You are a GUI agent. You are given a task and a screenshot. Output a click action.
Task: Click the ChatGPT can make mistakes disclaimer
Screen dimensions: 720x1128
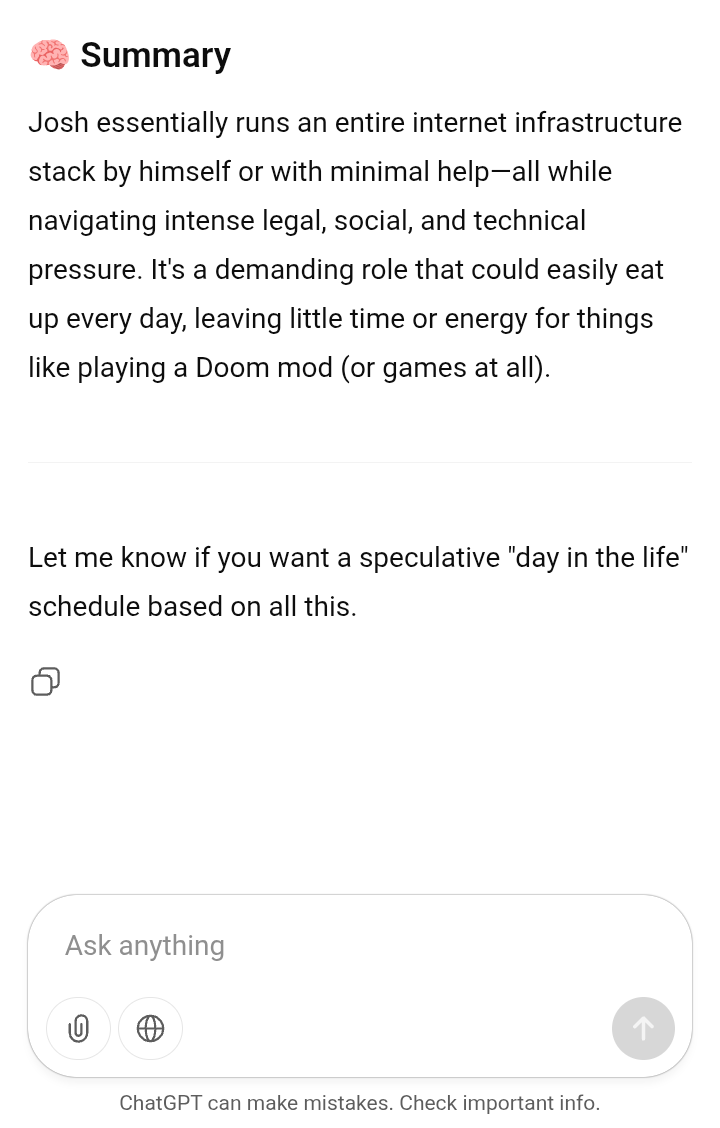tap(360, 1103)
